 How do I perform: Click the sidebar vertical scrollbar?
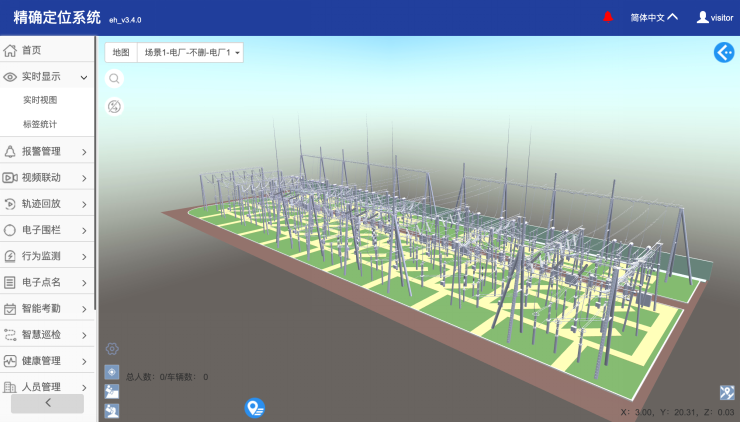(x=96, y=180)
